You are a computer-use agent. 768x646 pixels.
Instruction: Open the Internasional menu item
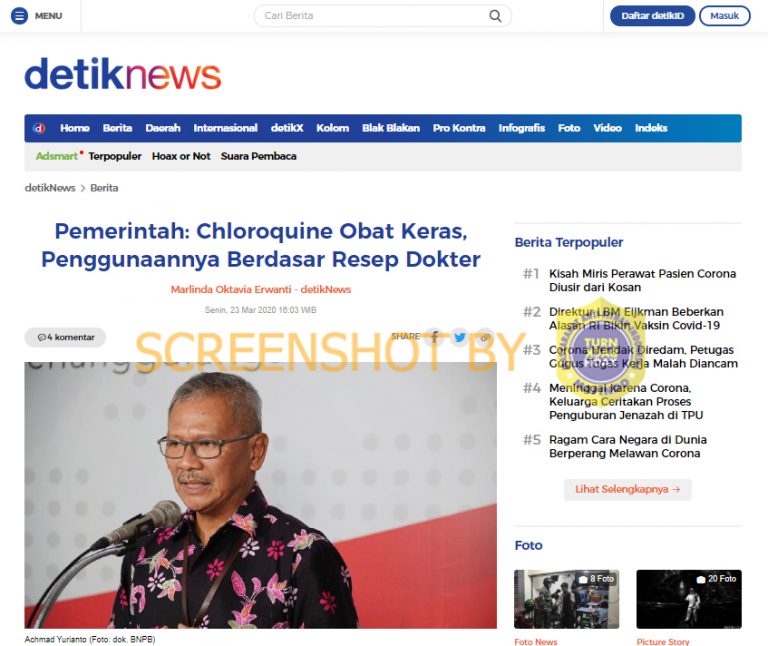[x=225, y=128]
